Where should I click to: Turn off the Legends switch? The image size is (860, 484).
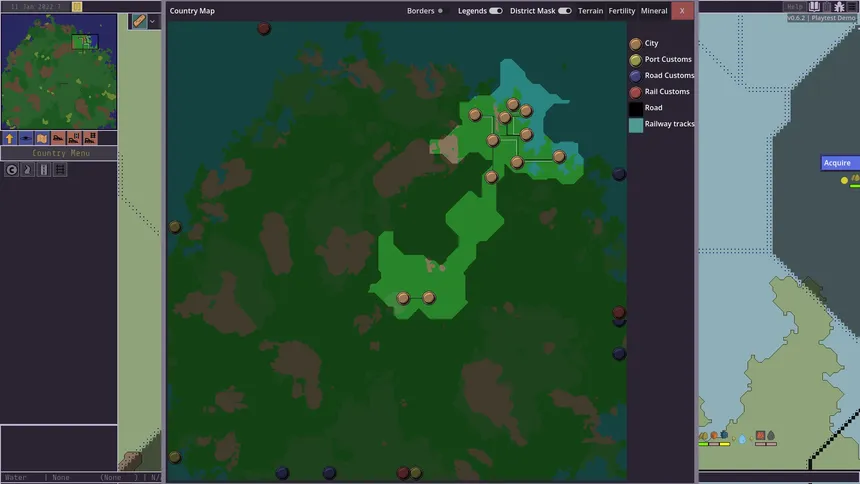pos(496,10)
